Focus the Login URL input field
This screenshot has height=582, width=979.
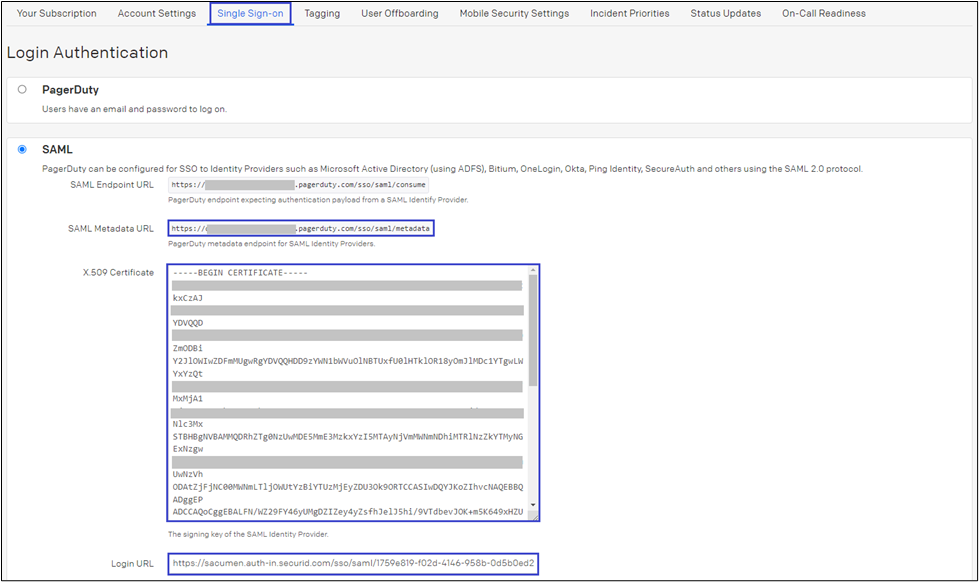coord(353,563)
